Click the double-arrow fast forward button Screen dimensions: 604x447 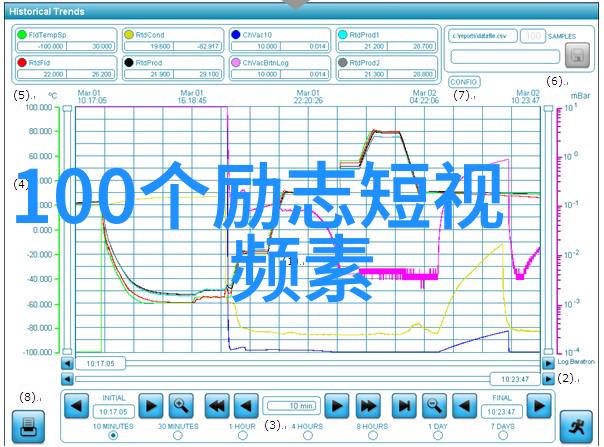point(368,406)
